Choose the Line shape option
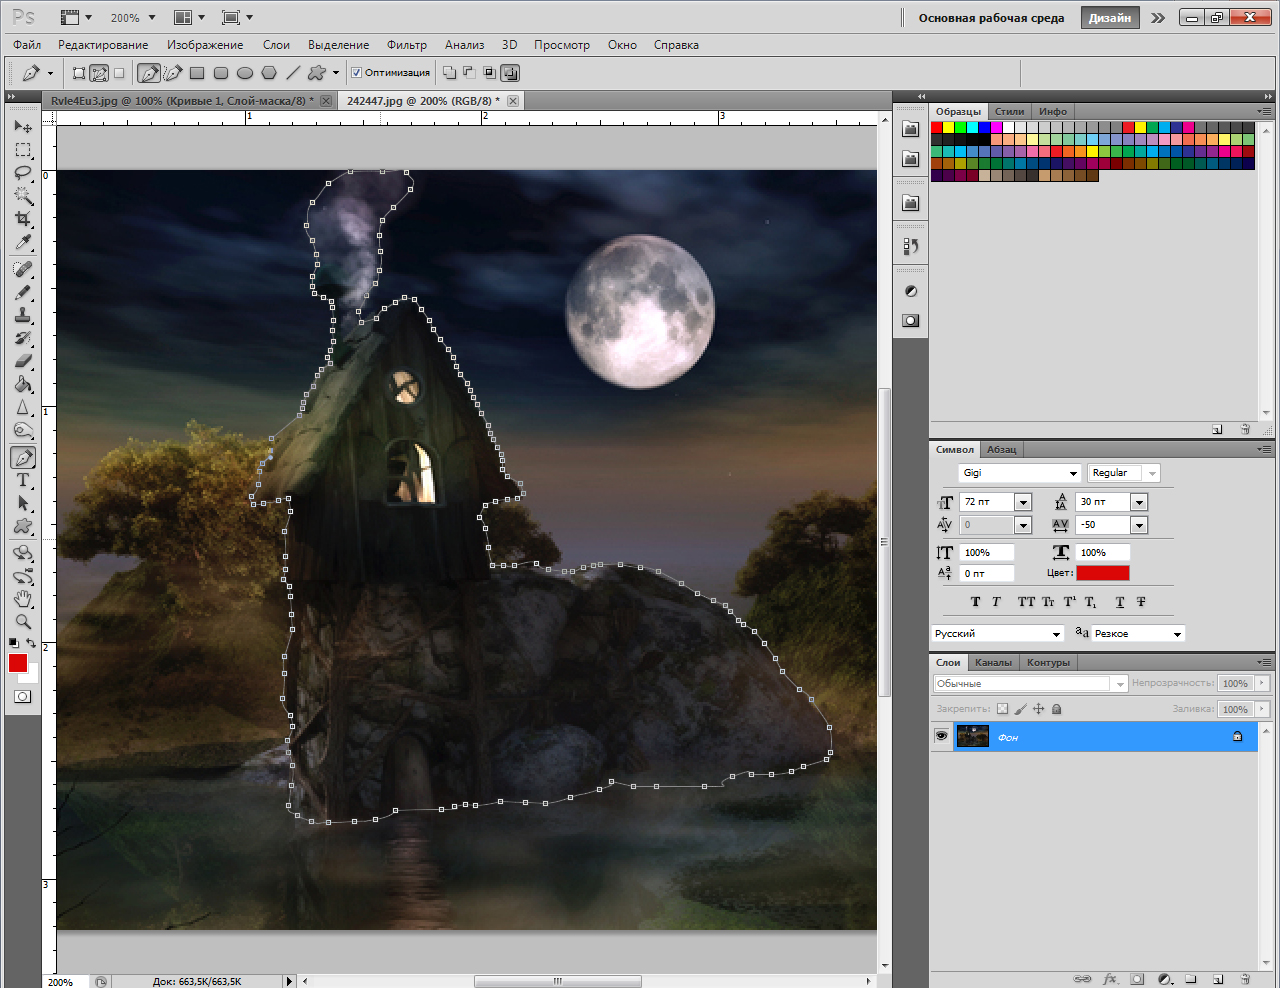The width and height of the screenshot is (1280, 988). (293, 73)
